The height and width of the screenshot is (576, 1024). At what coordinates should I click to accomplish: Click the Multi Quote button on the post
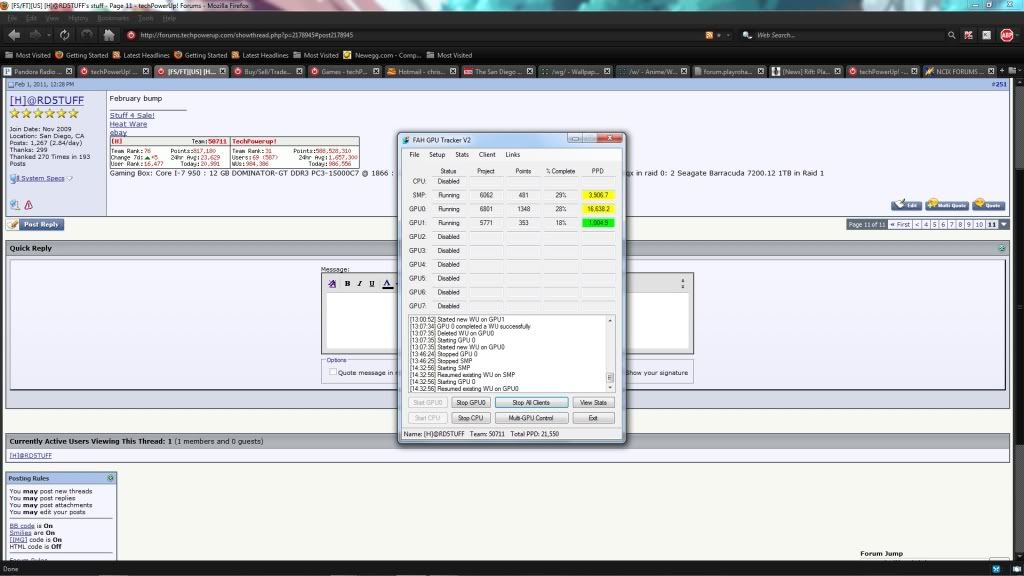[947, 205]
